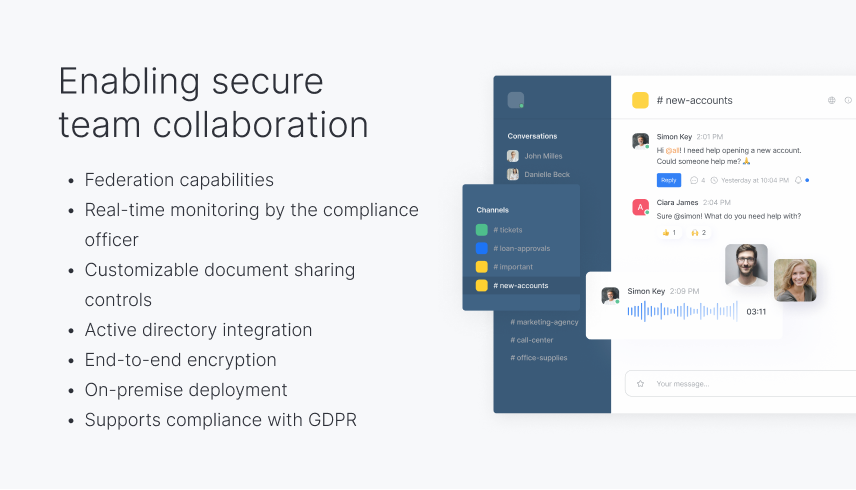Click Danielle Beck's avatar in Conversations
The width and height of the screenshot is (856, 490).
pyautogui.click(x=513, y=175)
